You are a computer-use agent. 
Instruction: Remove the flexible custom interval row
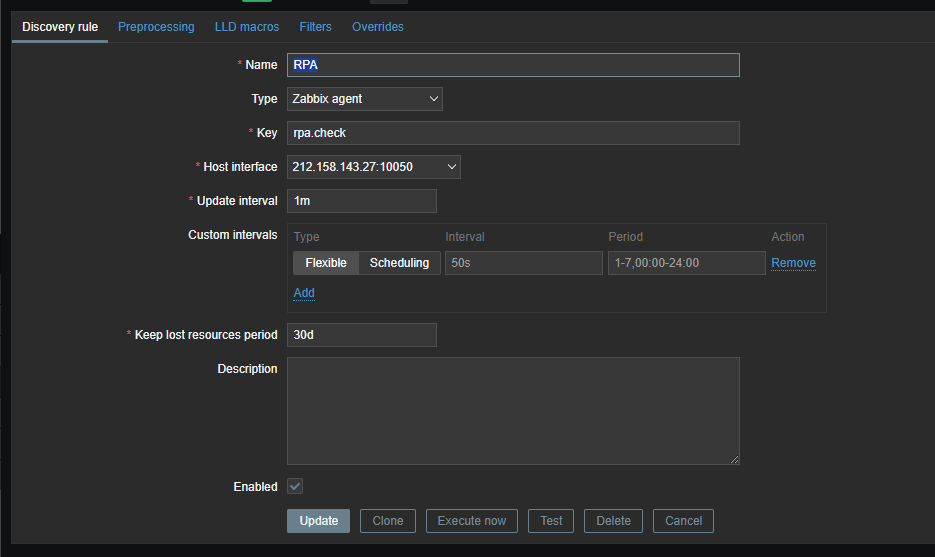793,263
